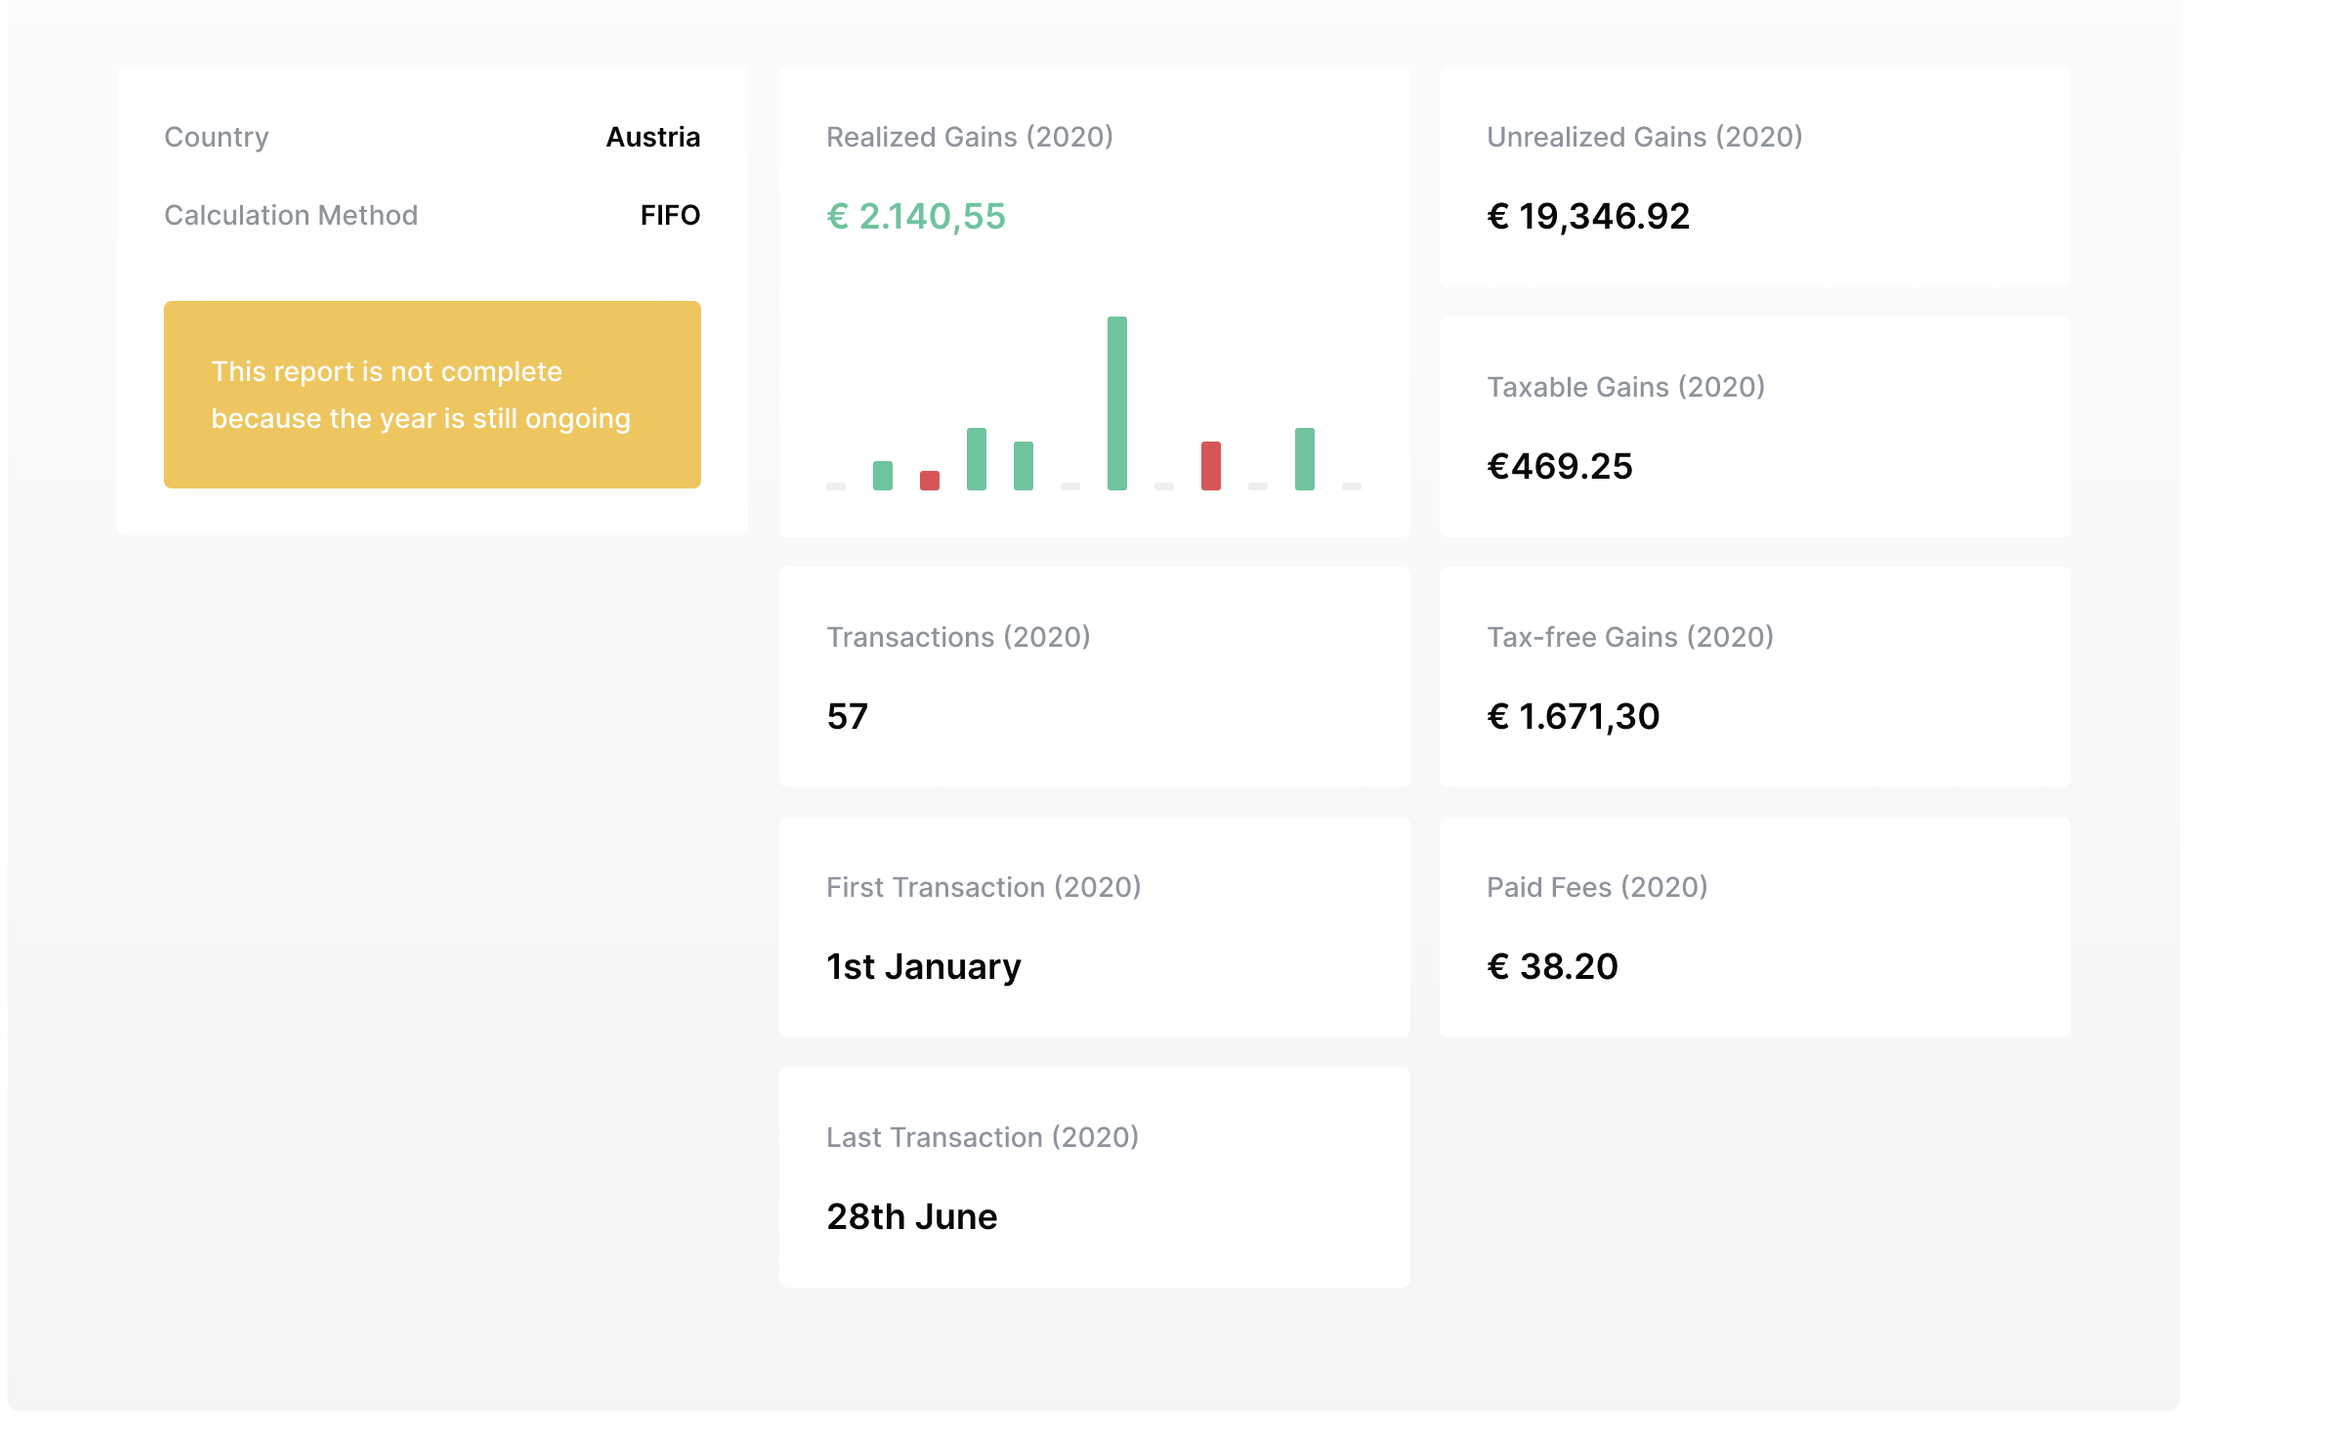Click the FIFO calculation method
The image size is (2348, 1440).
click(x=670, y=214)
